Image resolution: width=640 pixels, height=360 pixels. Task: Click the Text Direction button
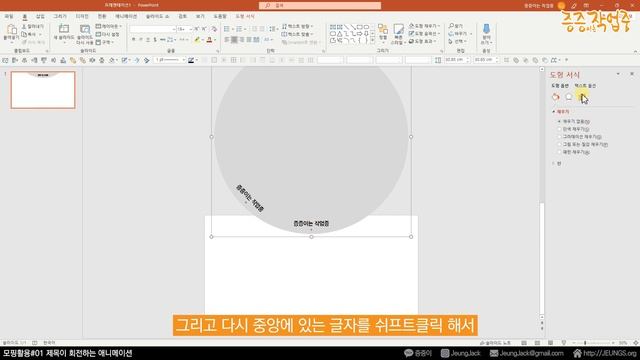click(298, 26)
